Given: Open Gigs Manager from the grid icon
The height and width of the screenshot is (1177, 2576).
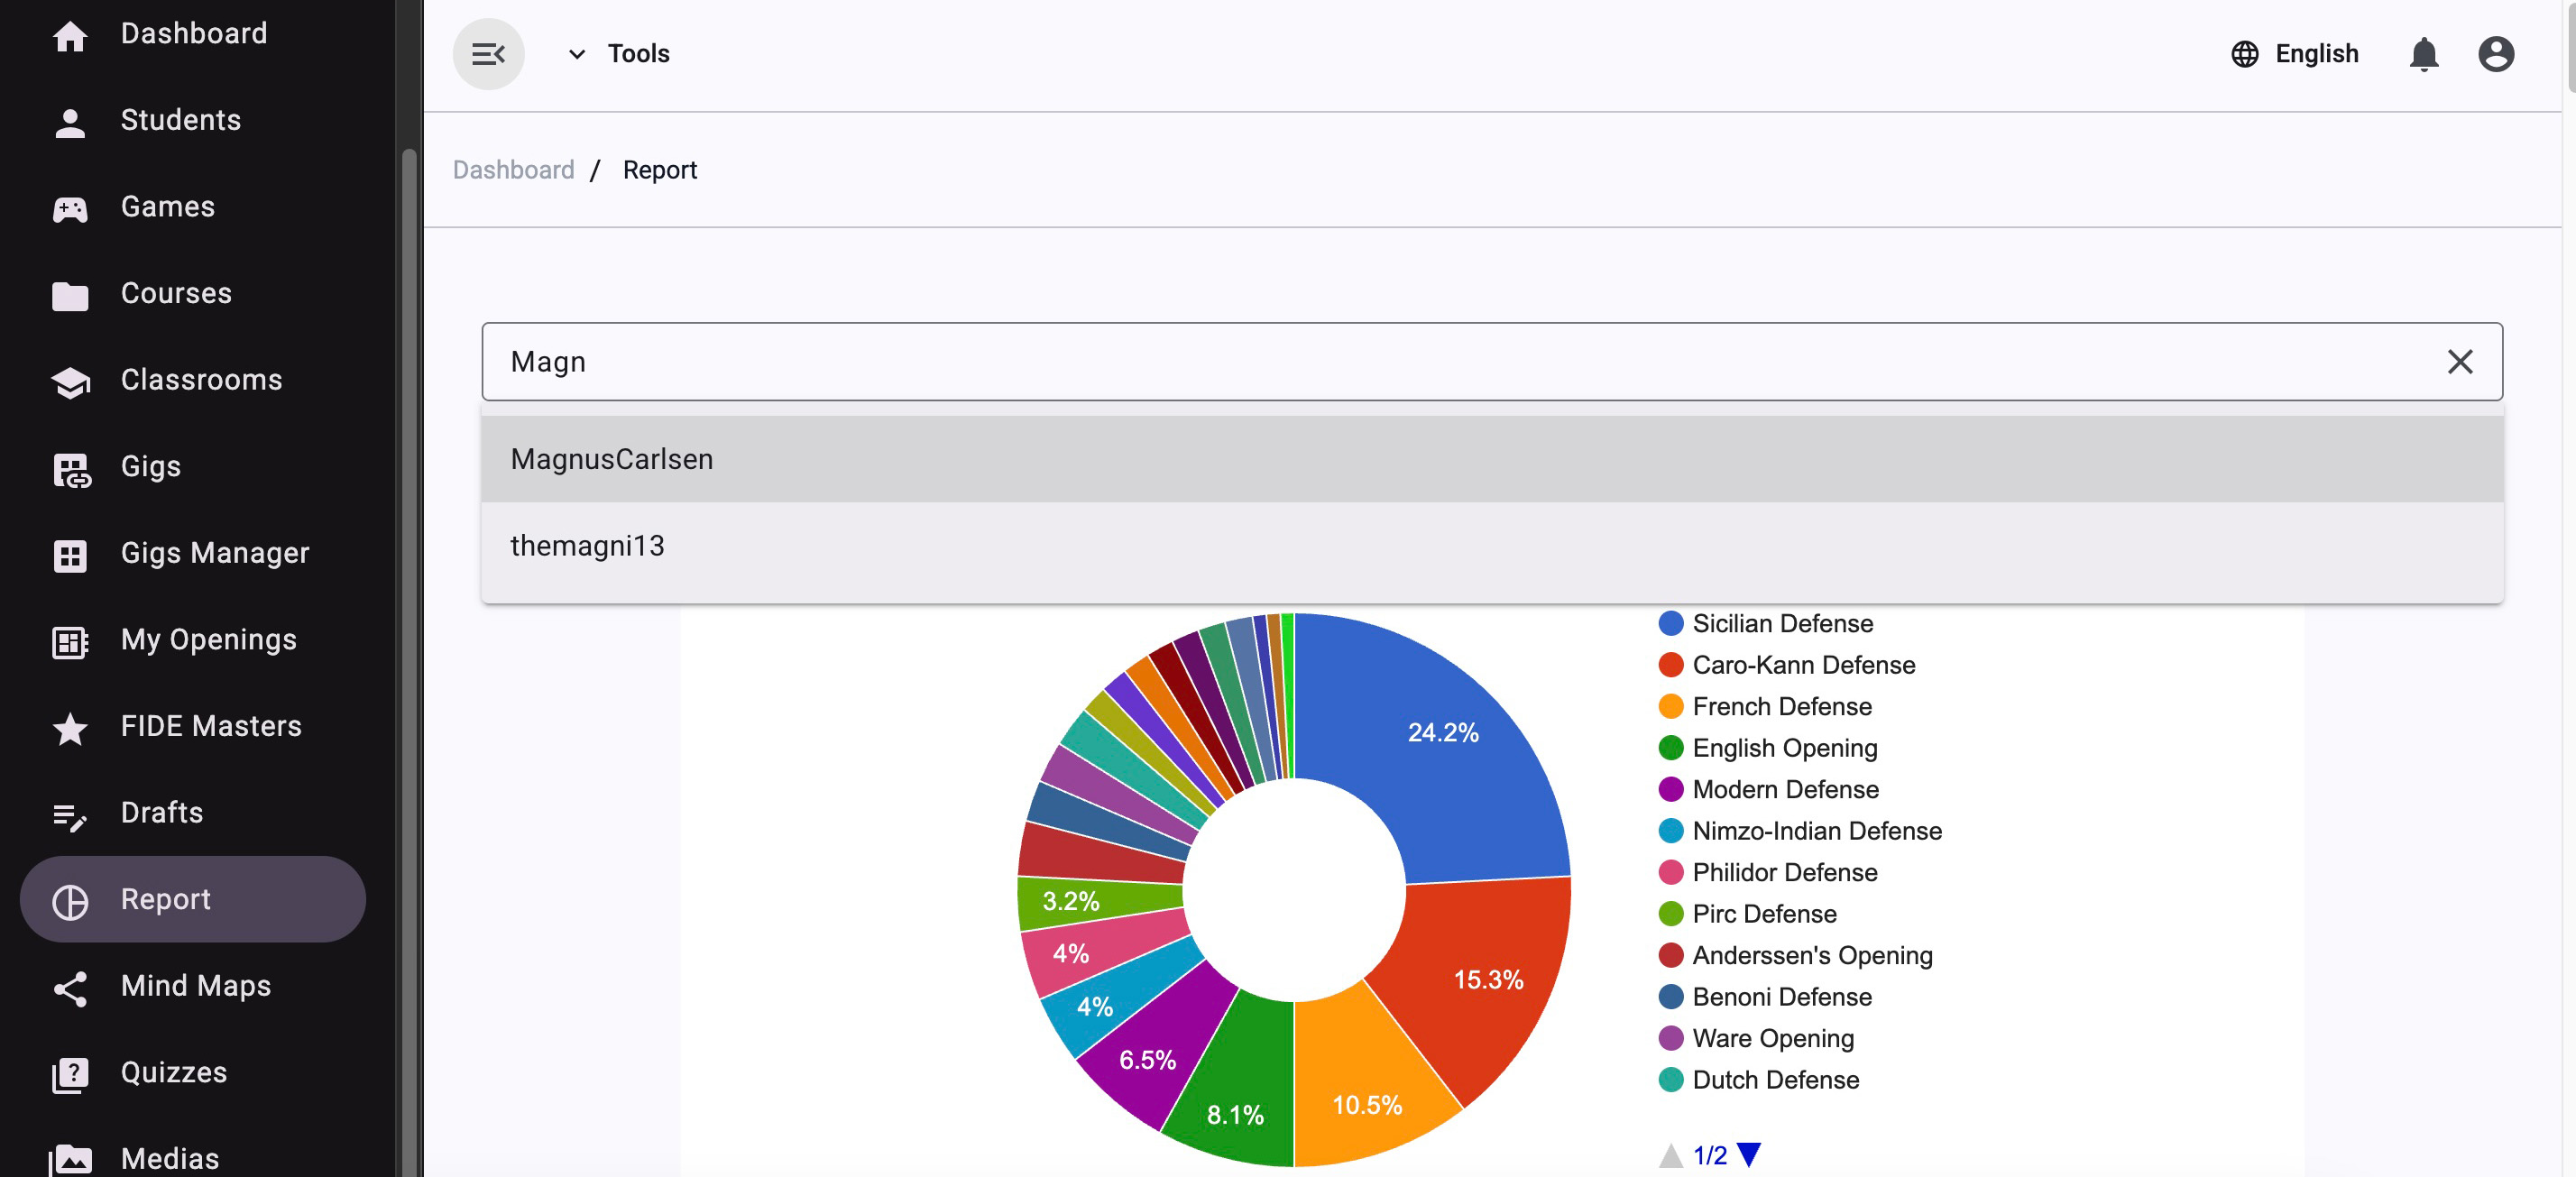Looking at the screenshot, I should (x=70, y=554).
